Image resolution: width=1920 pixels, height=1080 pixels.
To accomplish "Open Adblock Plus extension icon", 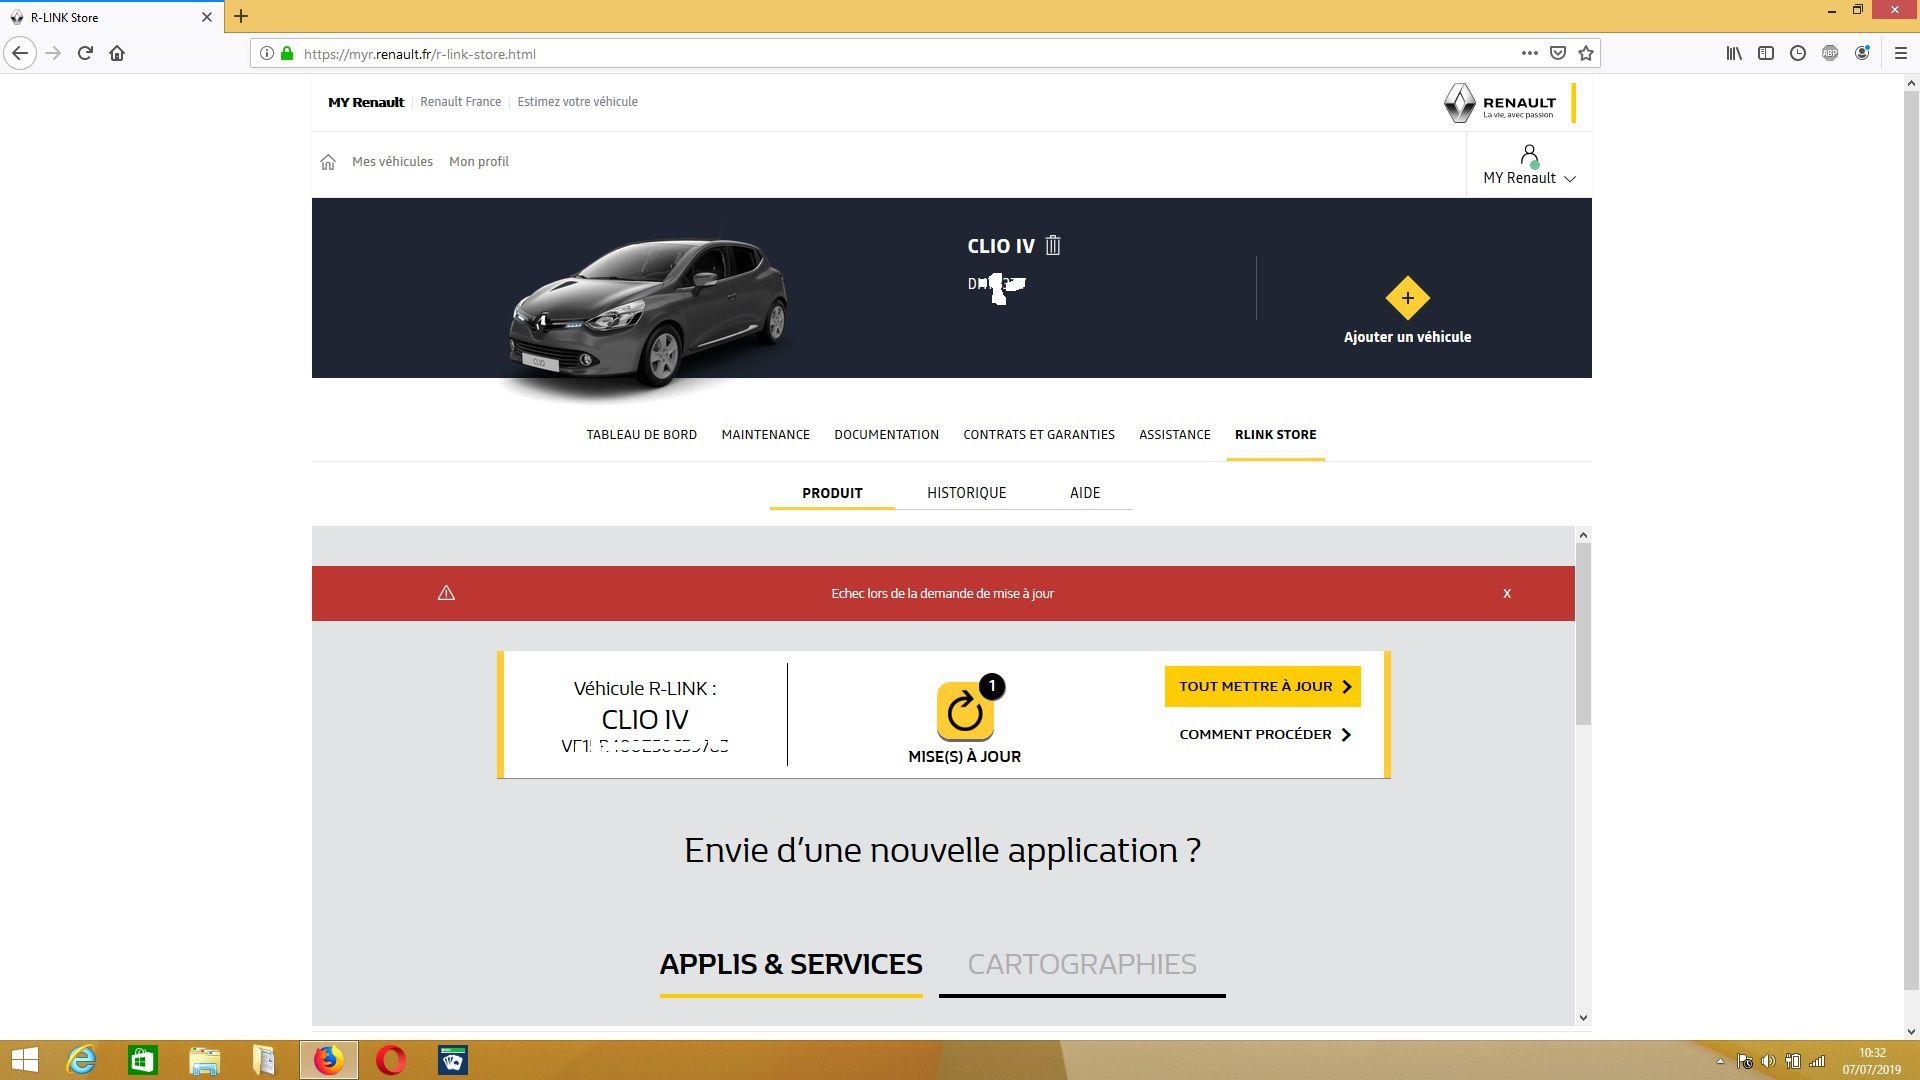I will click(x=1830, y=53).
